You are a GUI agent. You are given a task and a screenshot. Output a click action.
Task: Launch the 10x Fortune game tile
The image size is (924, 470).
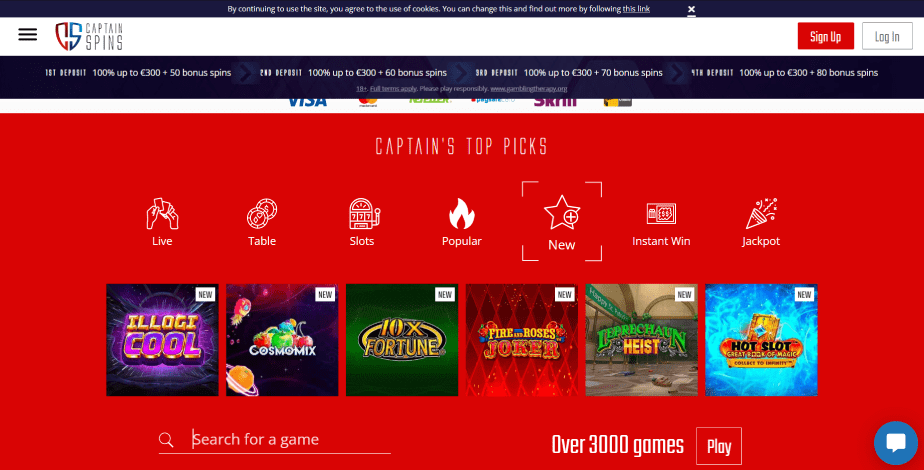(x=402, y=340)
